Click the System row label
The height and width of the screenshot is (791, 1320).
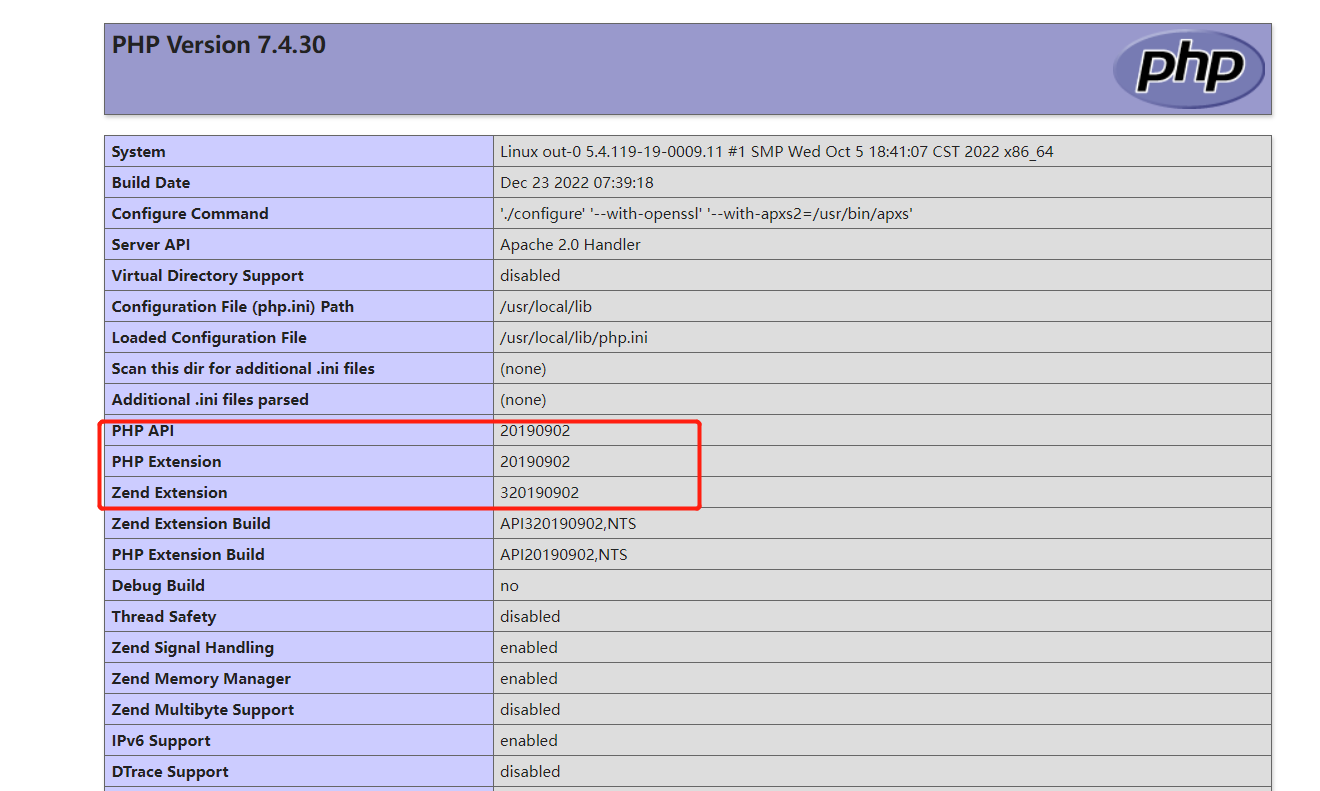pyautogui.click(x=139, y=152)
